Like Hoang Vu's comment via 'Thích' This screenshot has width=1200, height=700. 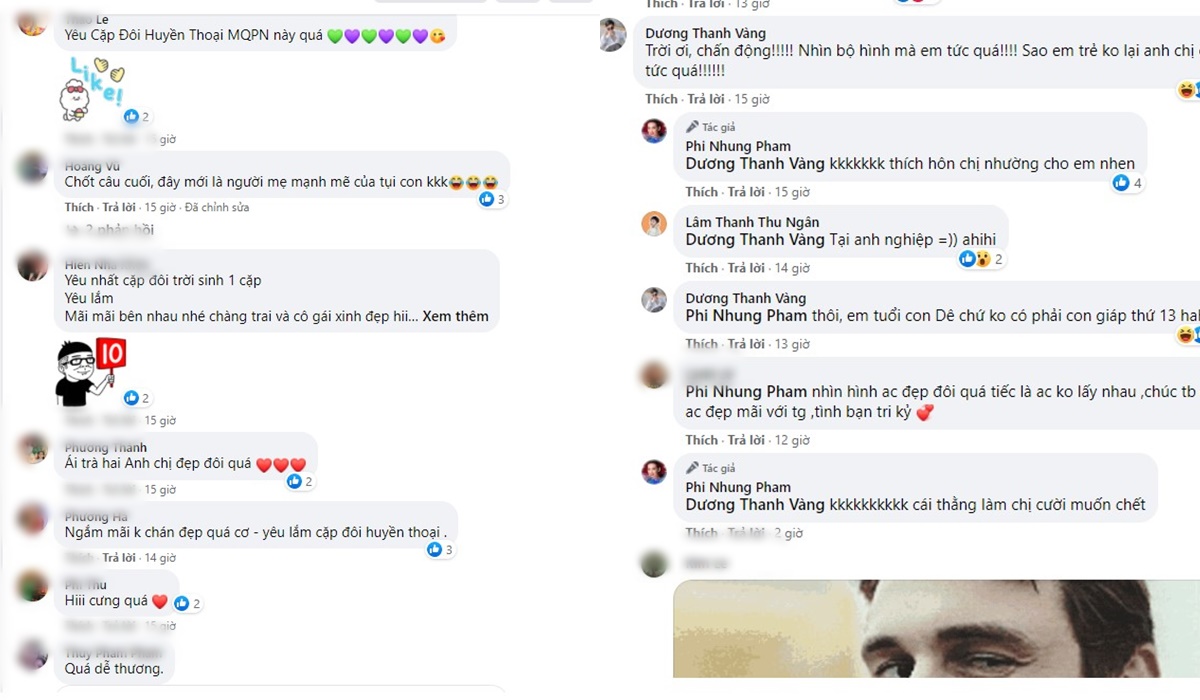click(79, 208)
